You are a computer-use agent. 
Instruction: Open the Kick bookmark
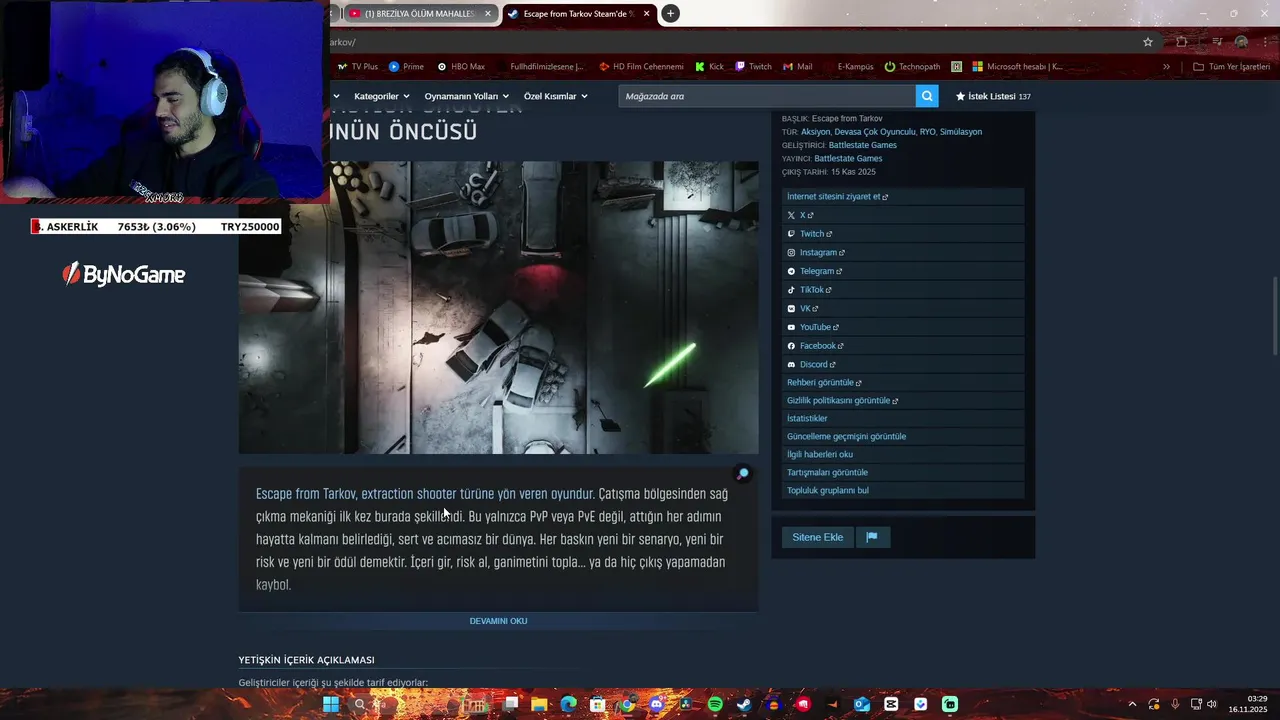click(x=709, y=67)
